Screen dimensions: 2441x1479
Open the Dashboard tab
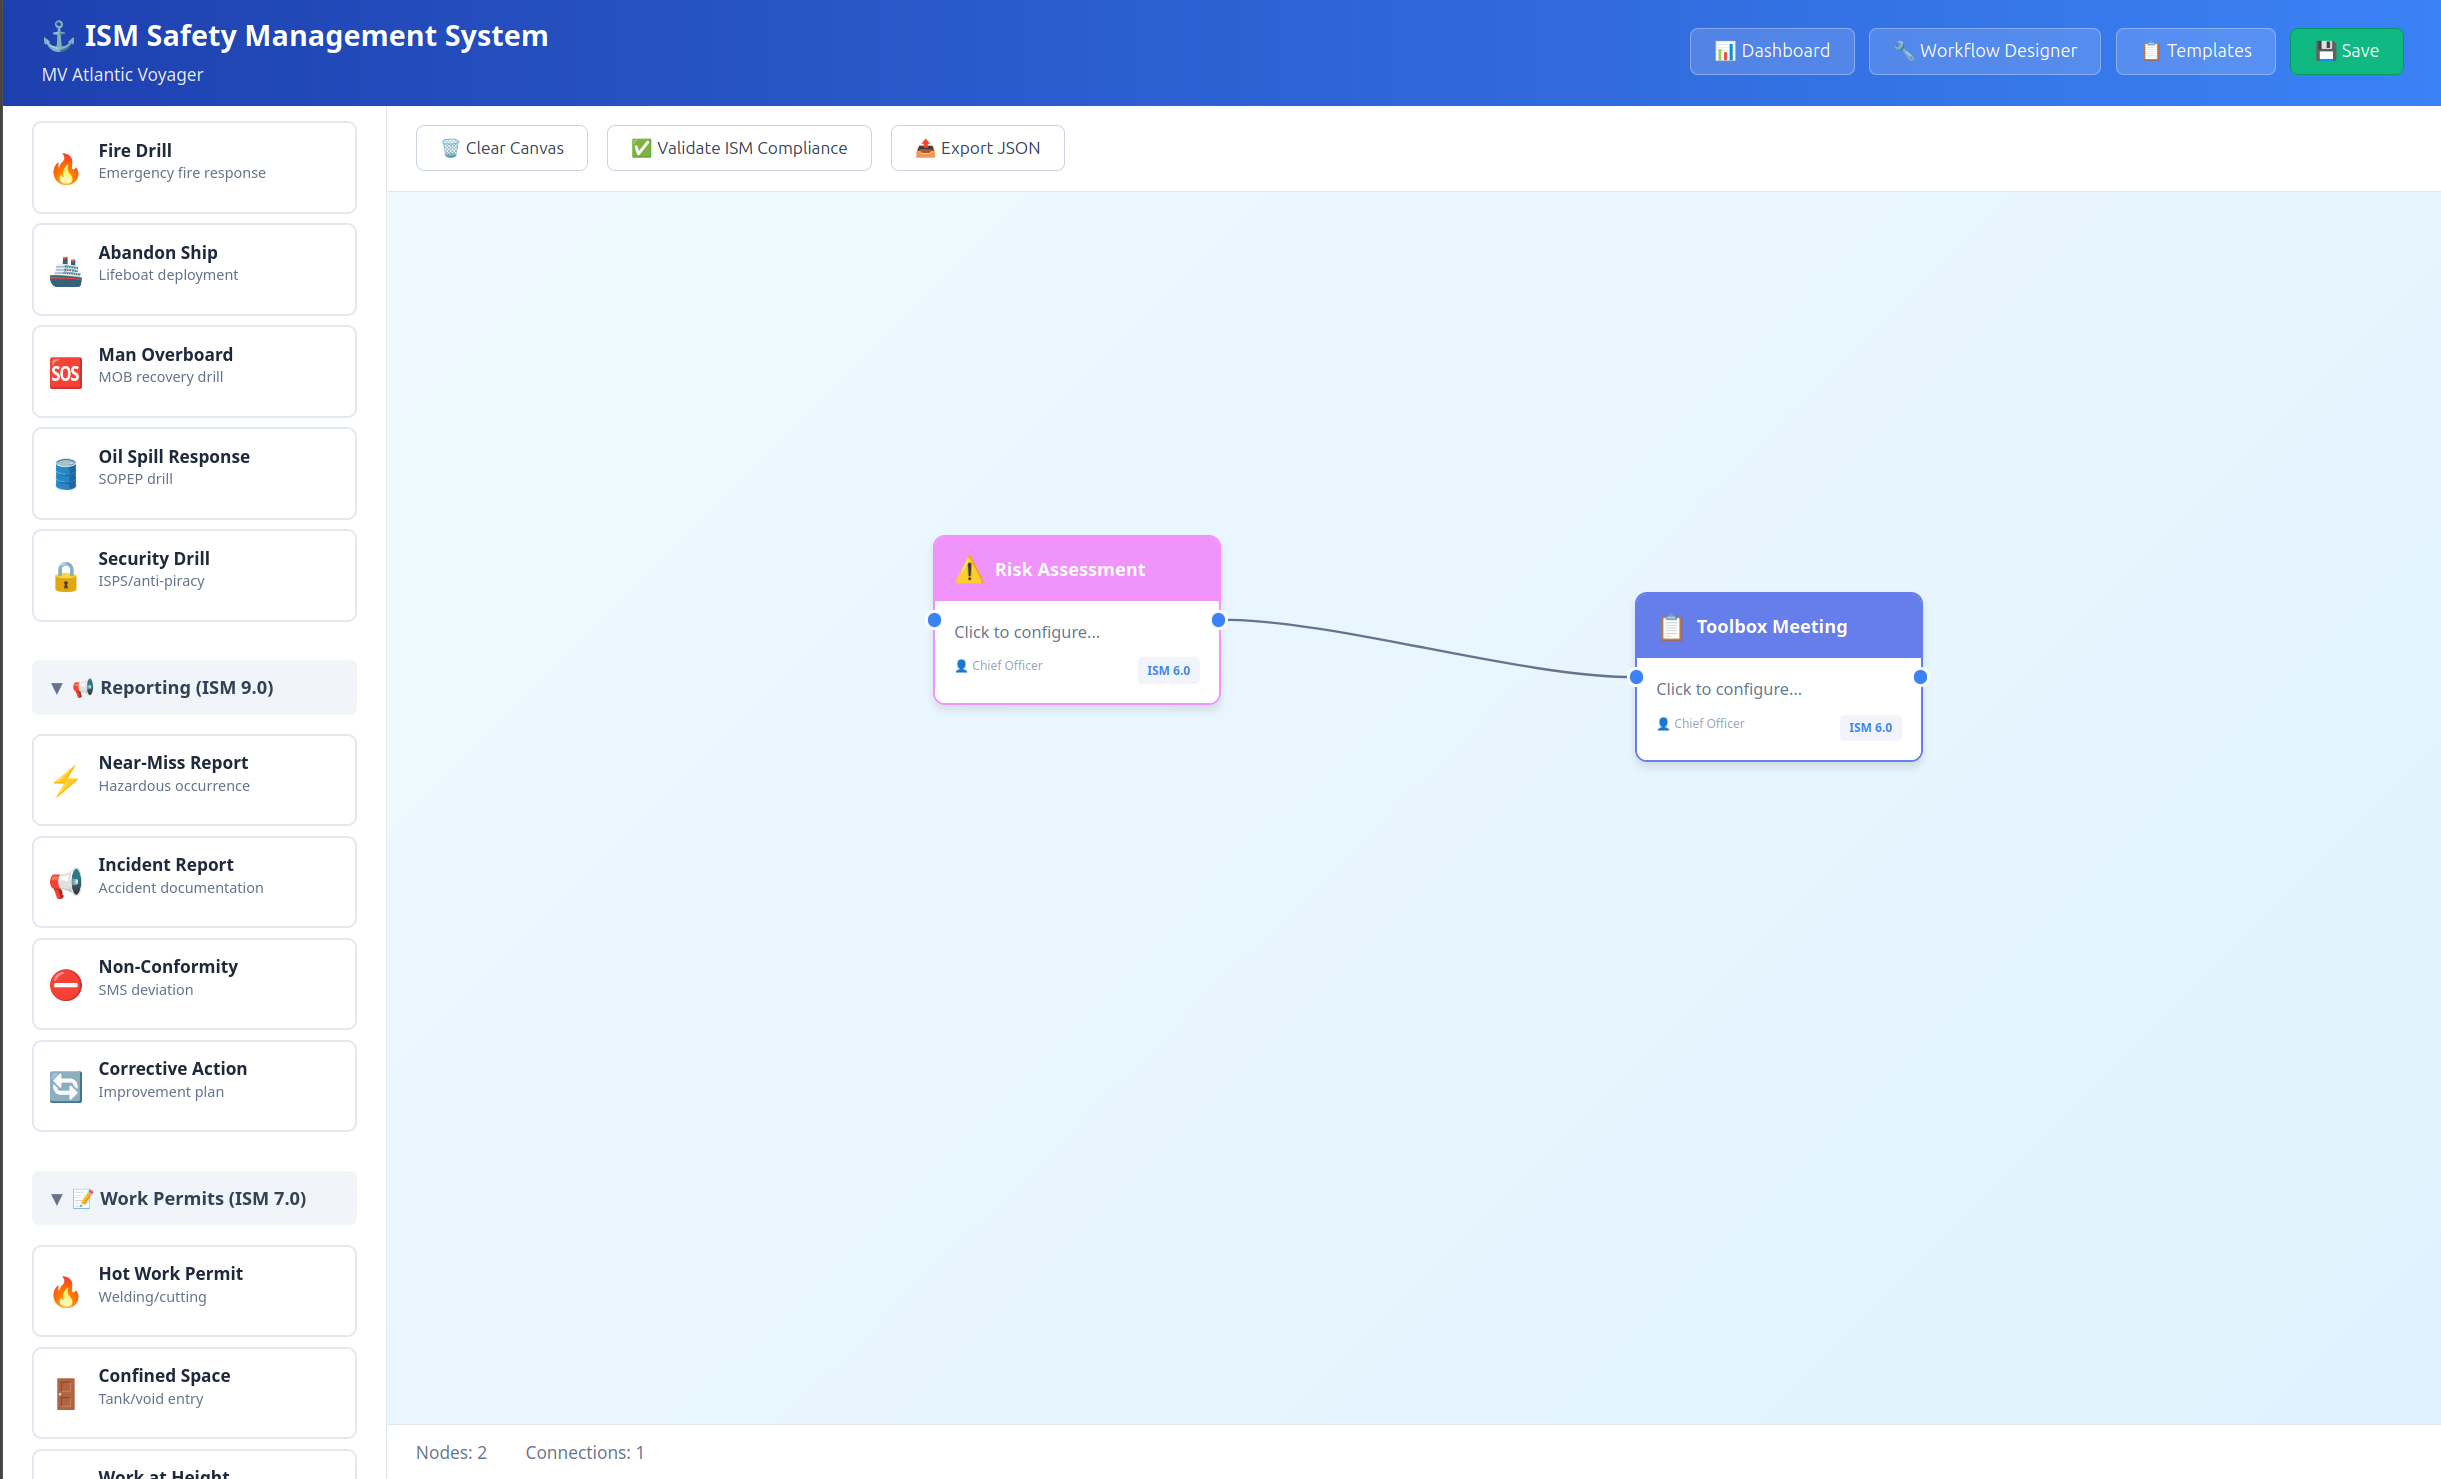click(x=1772, y=51)
